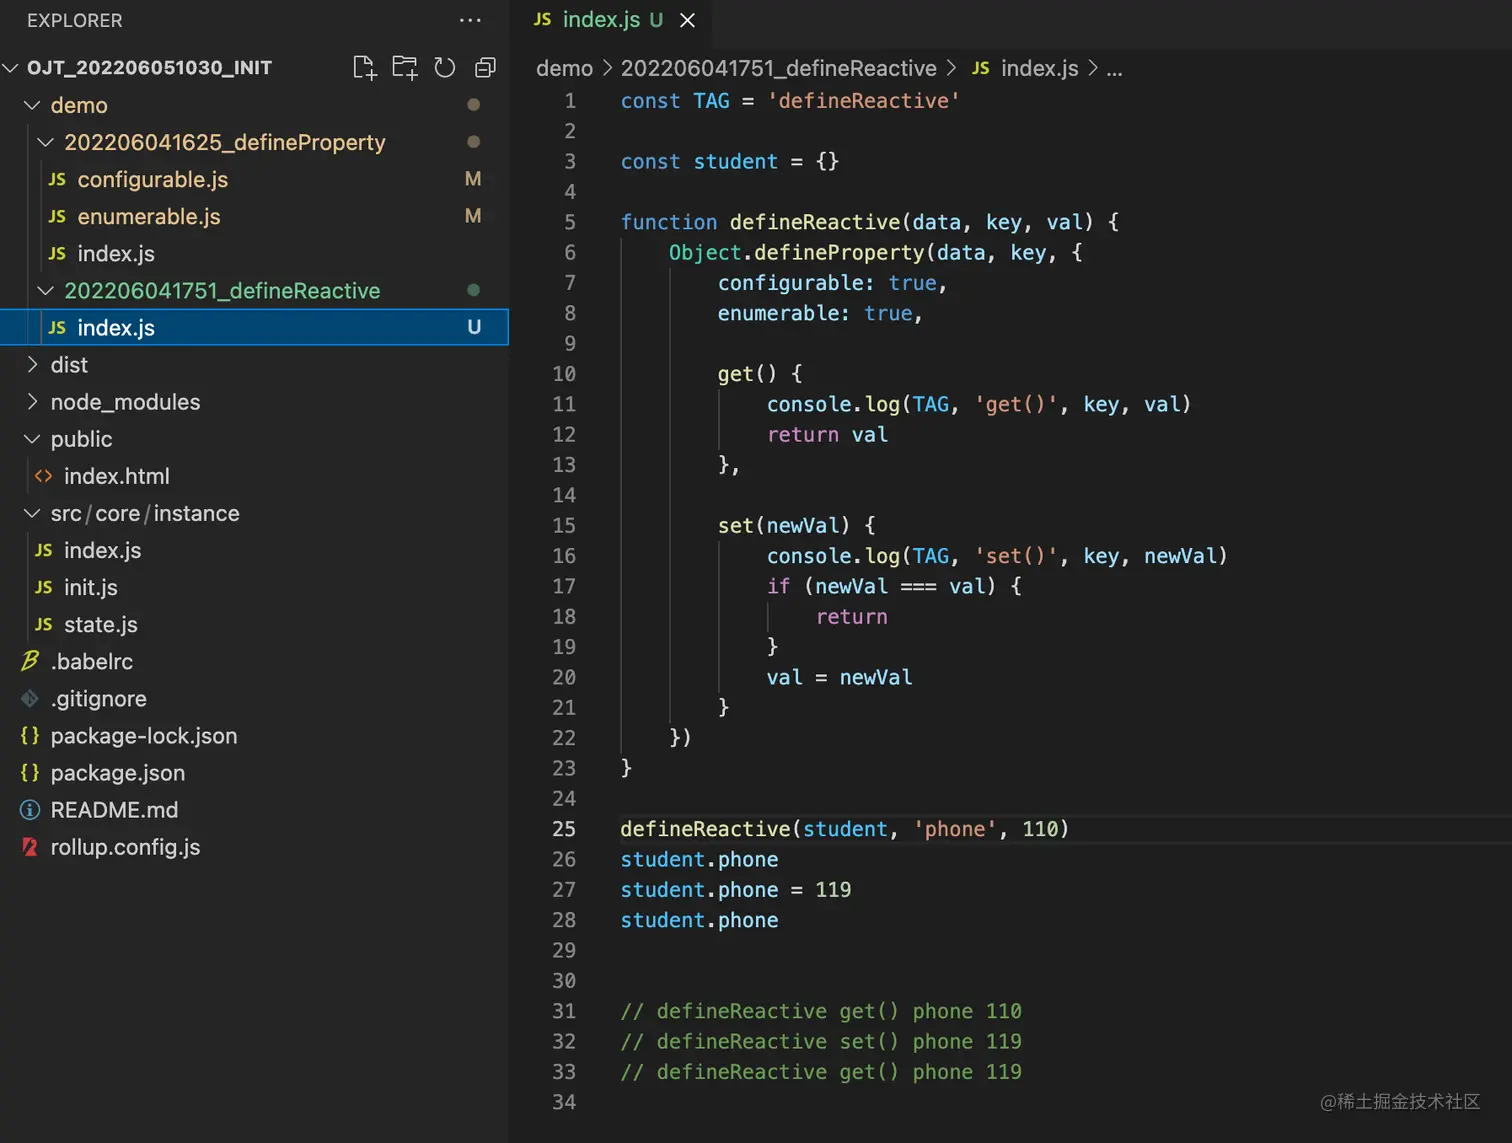Click 202206041751_defineReactive in breadcrumb

(x=779, y=68)
